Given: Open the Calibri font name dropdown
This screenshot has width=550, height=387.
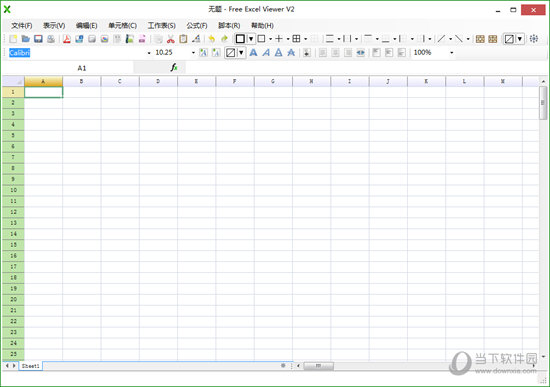Looking at the screenshot, I should click(149, 53).
